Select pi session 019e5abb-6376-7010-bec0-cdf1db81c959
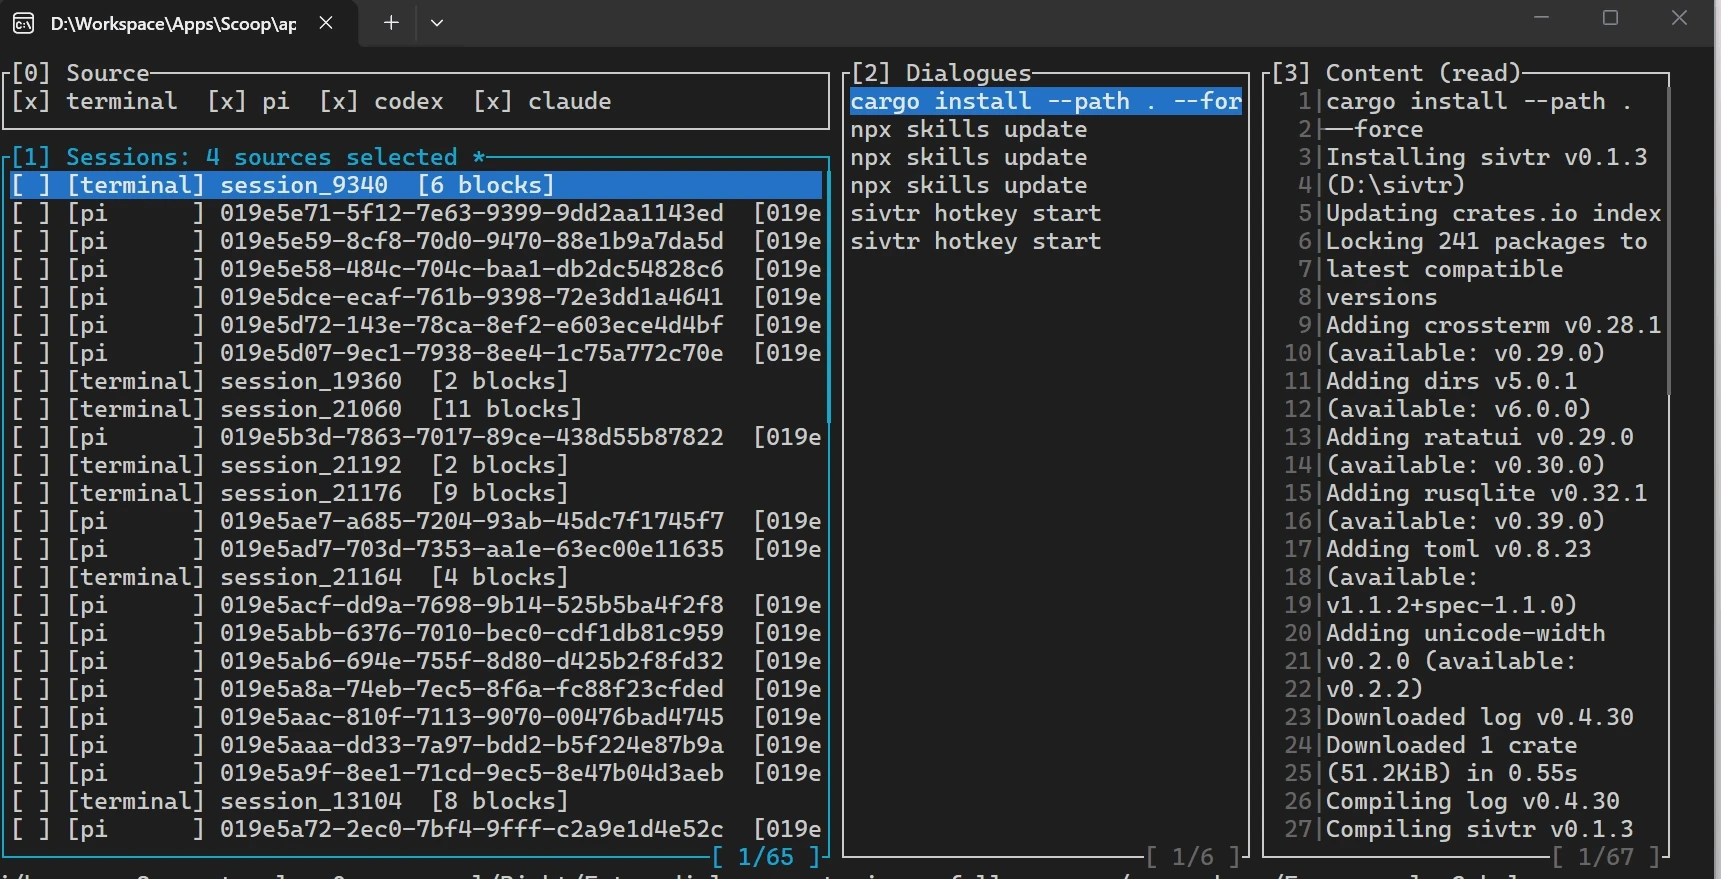Image resolution: width=1721 pixels, height=879 pixels. 416,633
